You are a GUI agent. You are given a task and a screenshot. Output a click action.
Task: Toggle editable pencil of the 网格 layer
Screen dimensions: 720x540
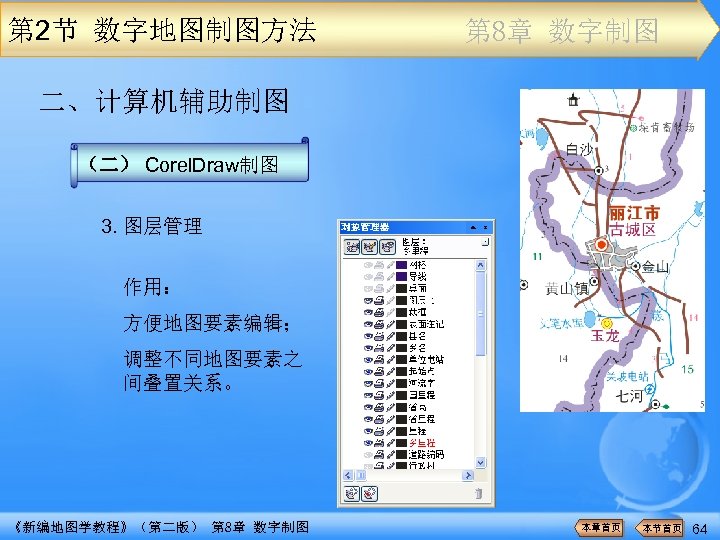tap(390, 265)
